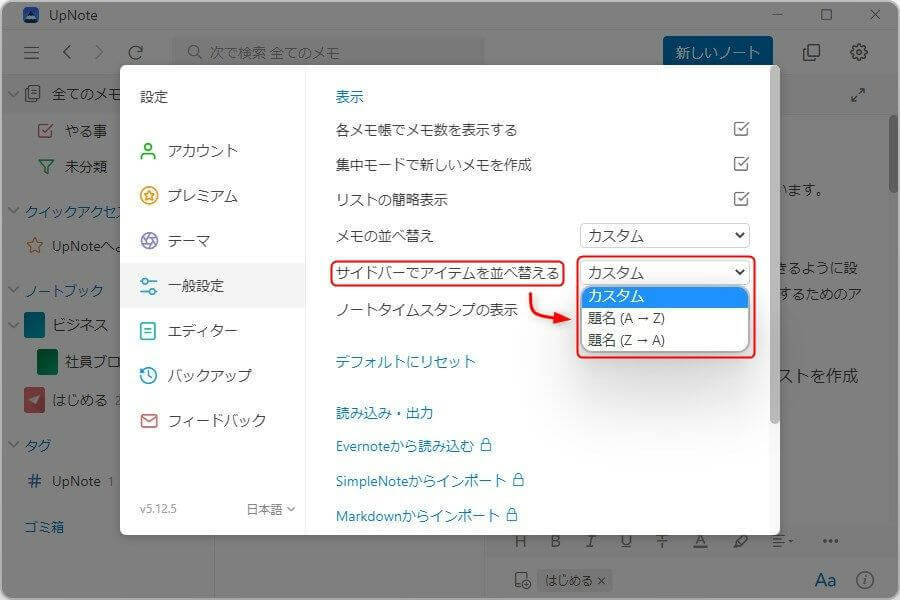
Task: Click the エディター document icon
Action: (x=148, y=331)
